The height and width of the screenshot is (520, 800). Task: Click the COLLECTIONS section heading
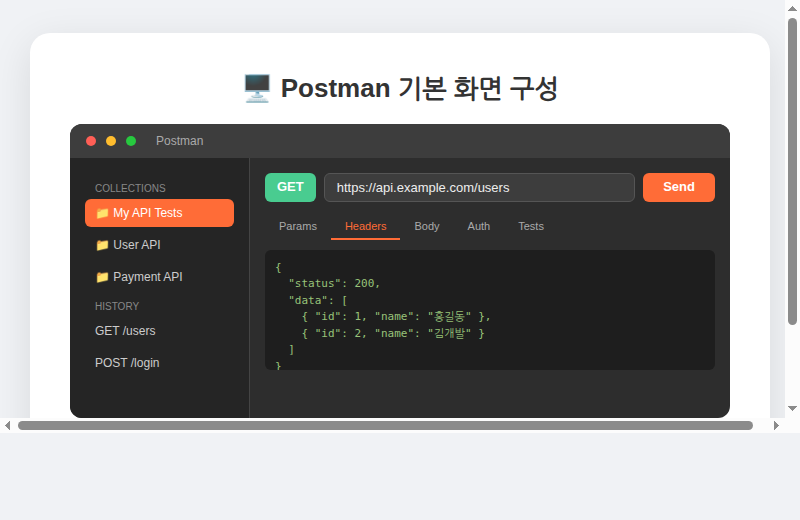pos(130,188)
